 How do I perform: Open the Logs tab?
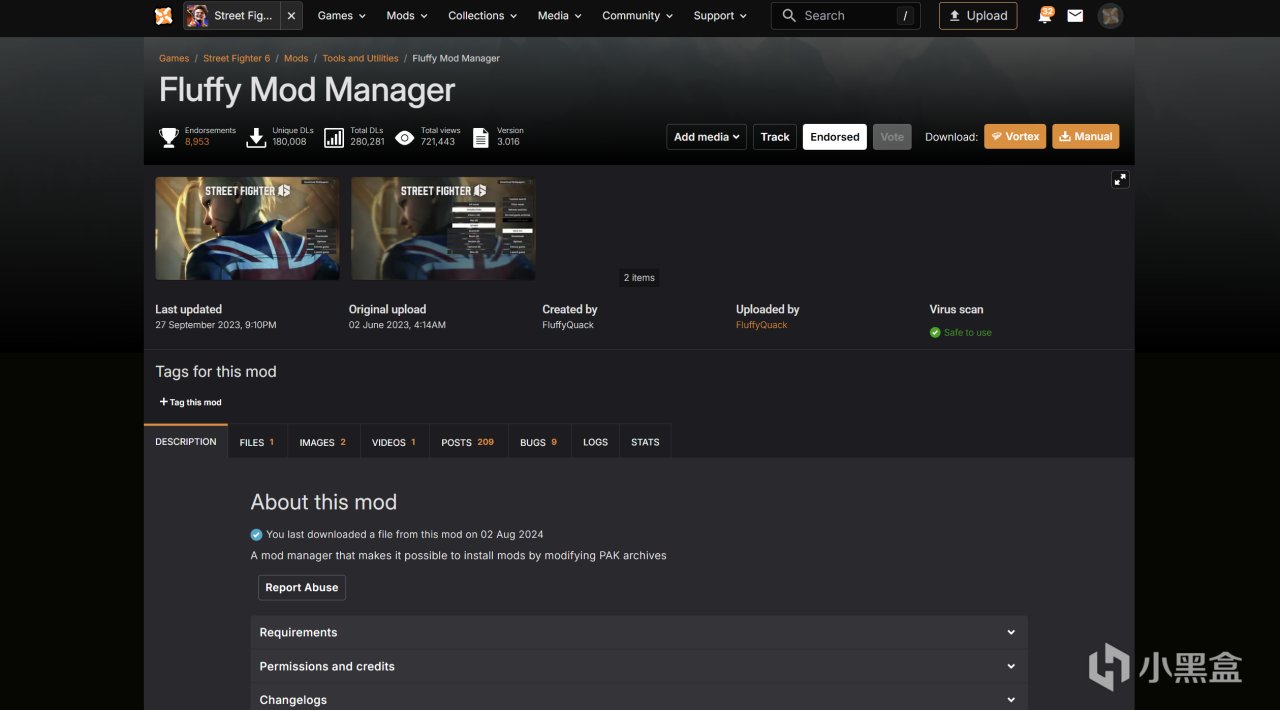tap(596, 442)
